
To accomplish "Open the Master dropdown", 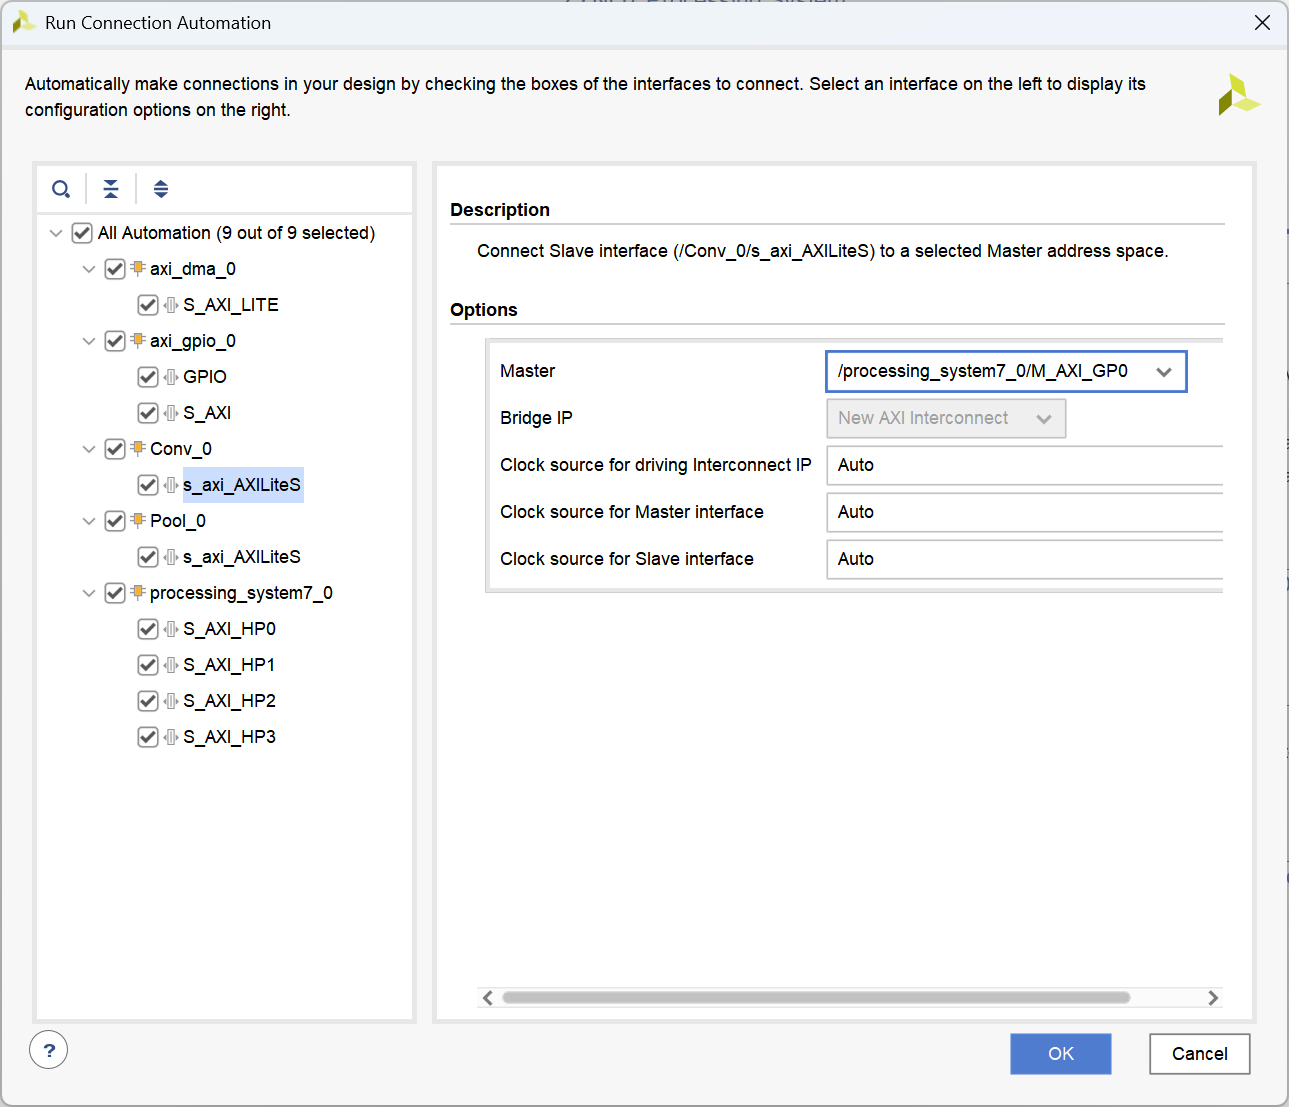I will click(1005, 371).
